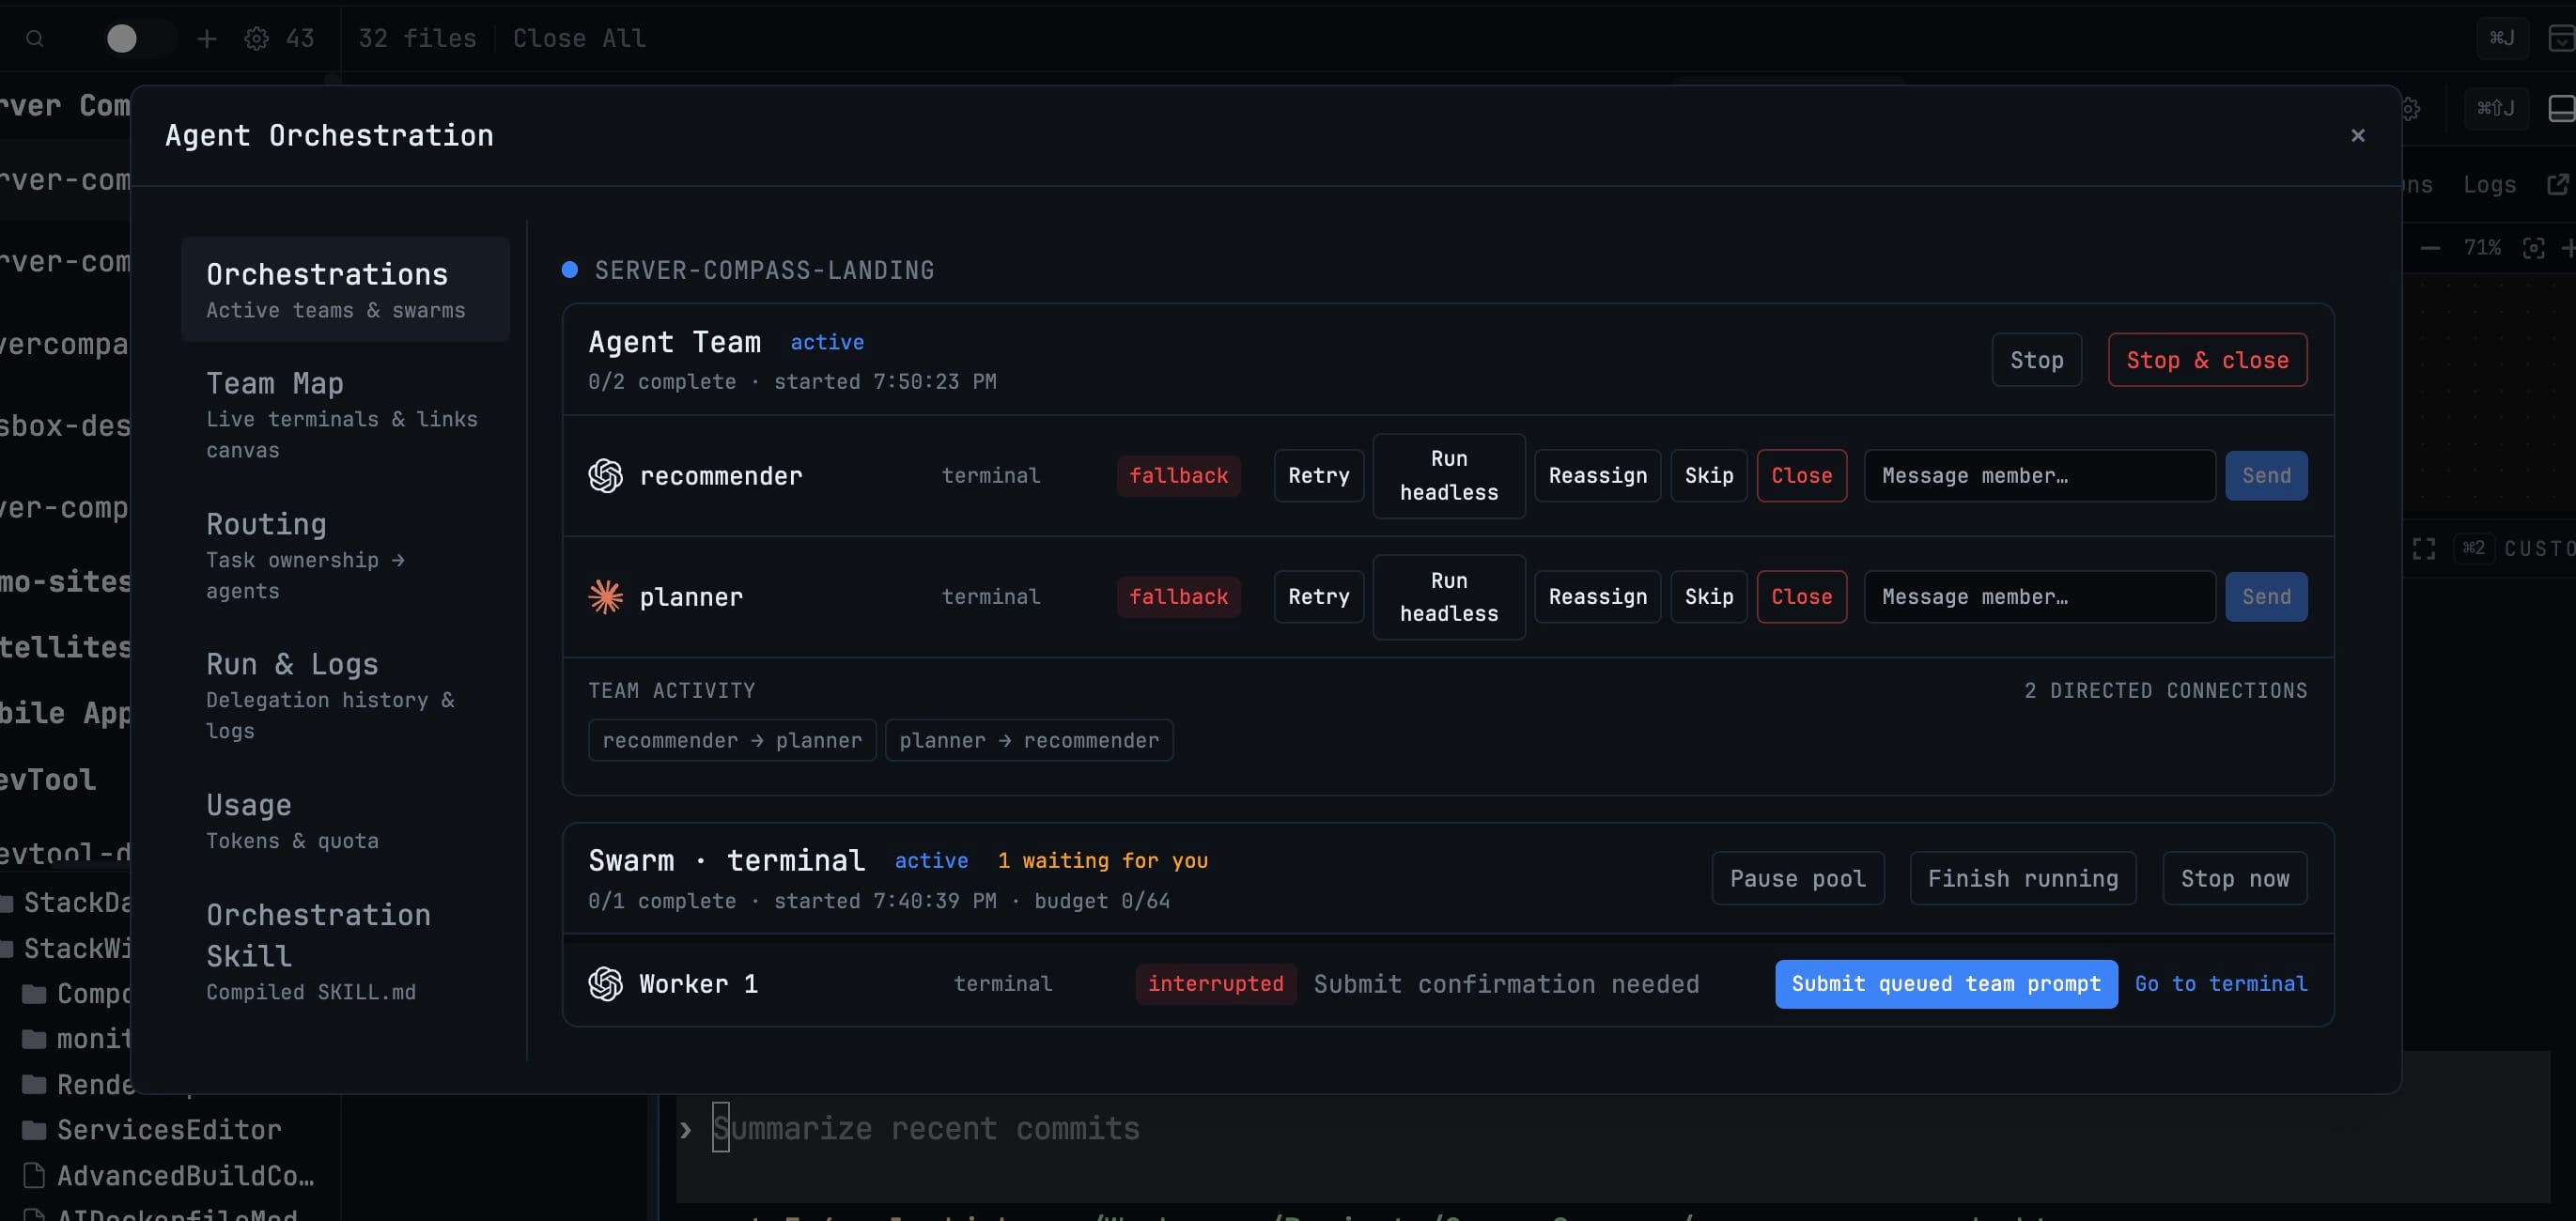Click the fit-to-screen icon beside 71%
This screenshot has height=1221, width=2576.
pos(2532,248)
